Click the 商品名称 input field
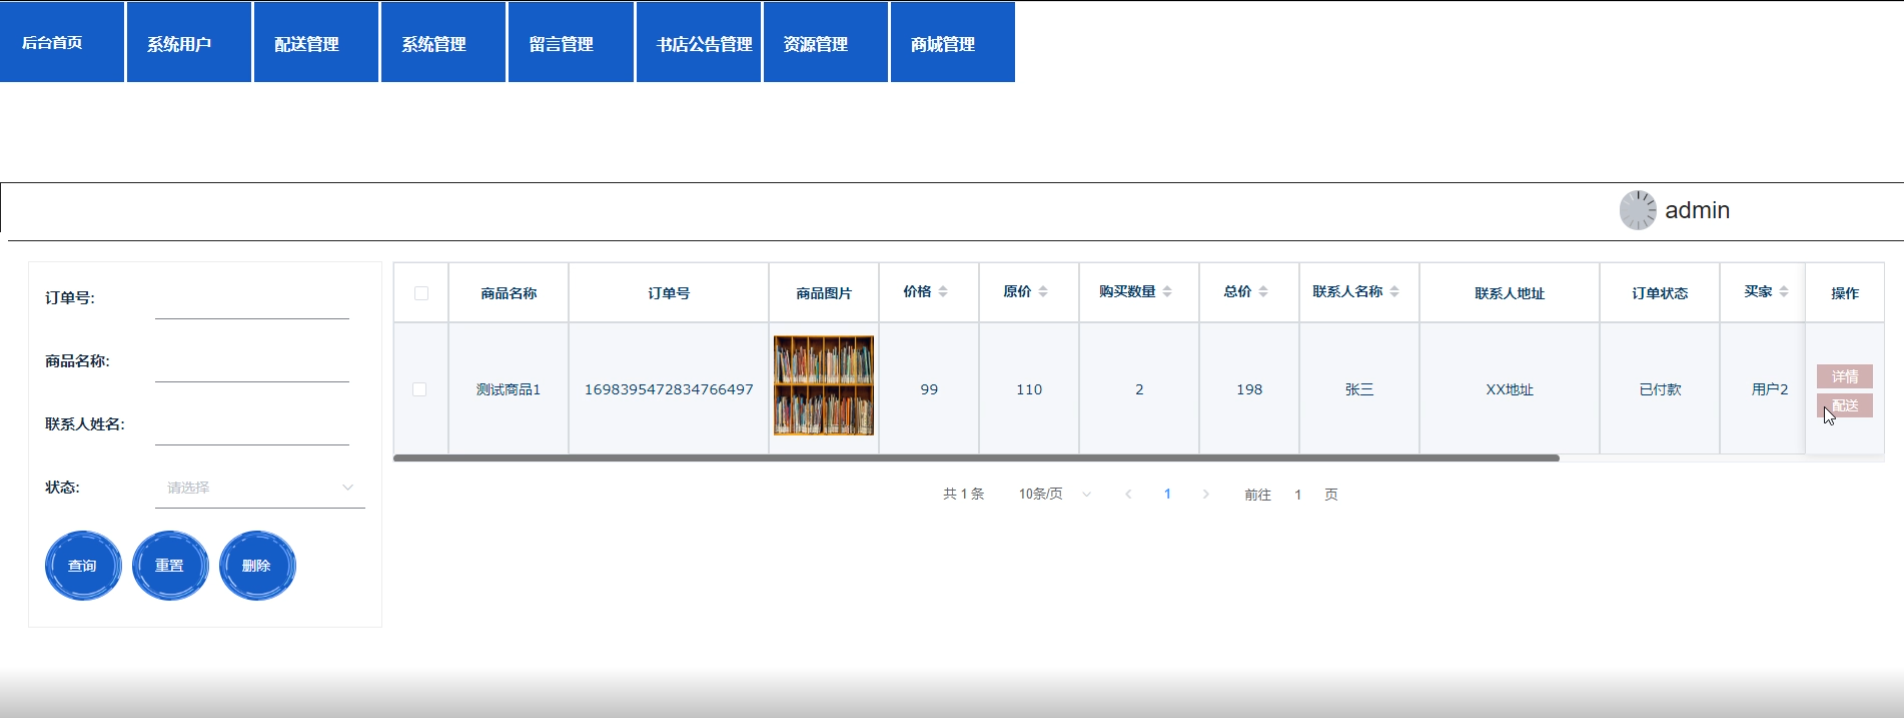The width and height of the screenshot is (1904, 718). (252, 363)
